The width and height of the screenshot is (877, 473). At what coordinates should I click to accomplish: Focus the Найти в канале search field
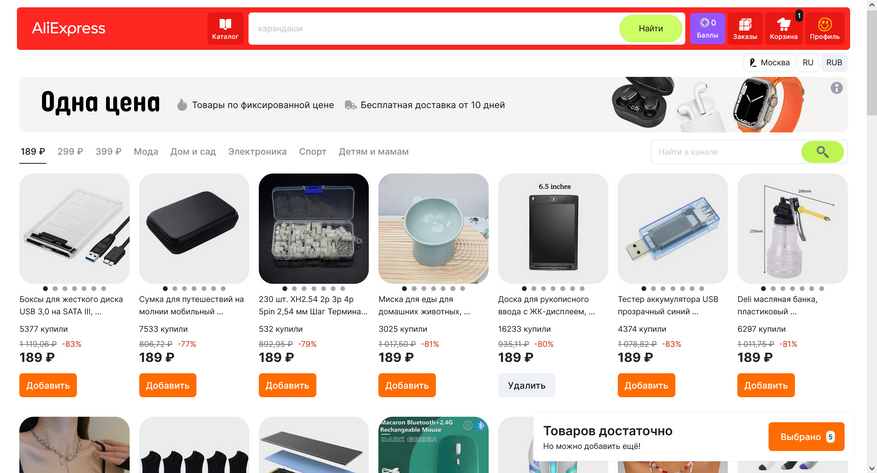click(726, 152)
